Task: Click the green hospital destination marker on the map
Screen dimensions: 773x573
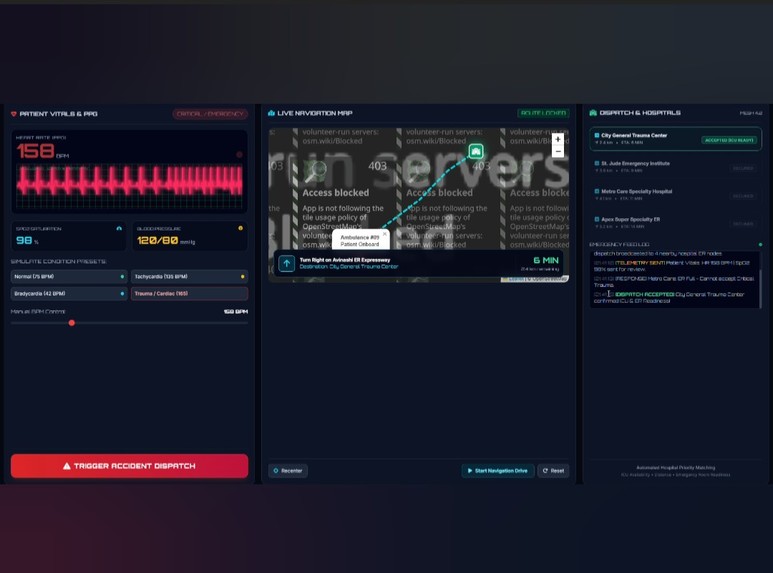Action: tap(476, 151)
